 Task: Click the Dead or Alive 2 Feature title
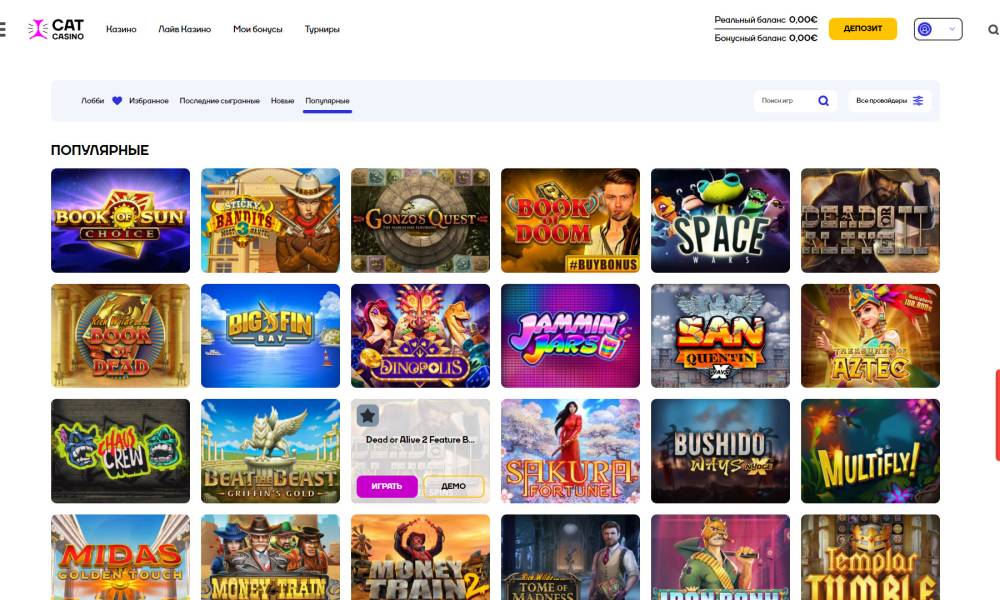(x=420, y=440)
